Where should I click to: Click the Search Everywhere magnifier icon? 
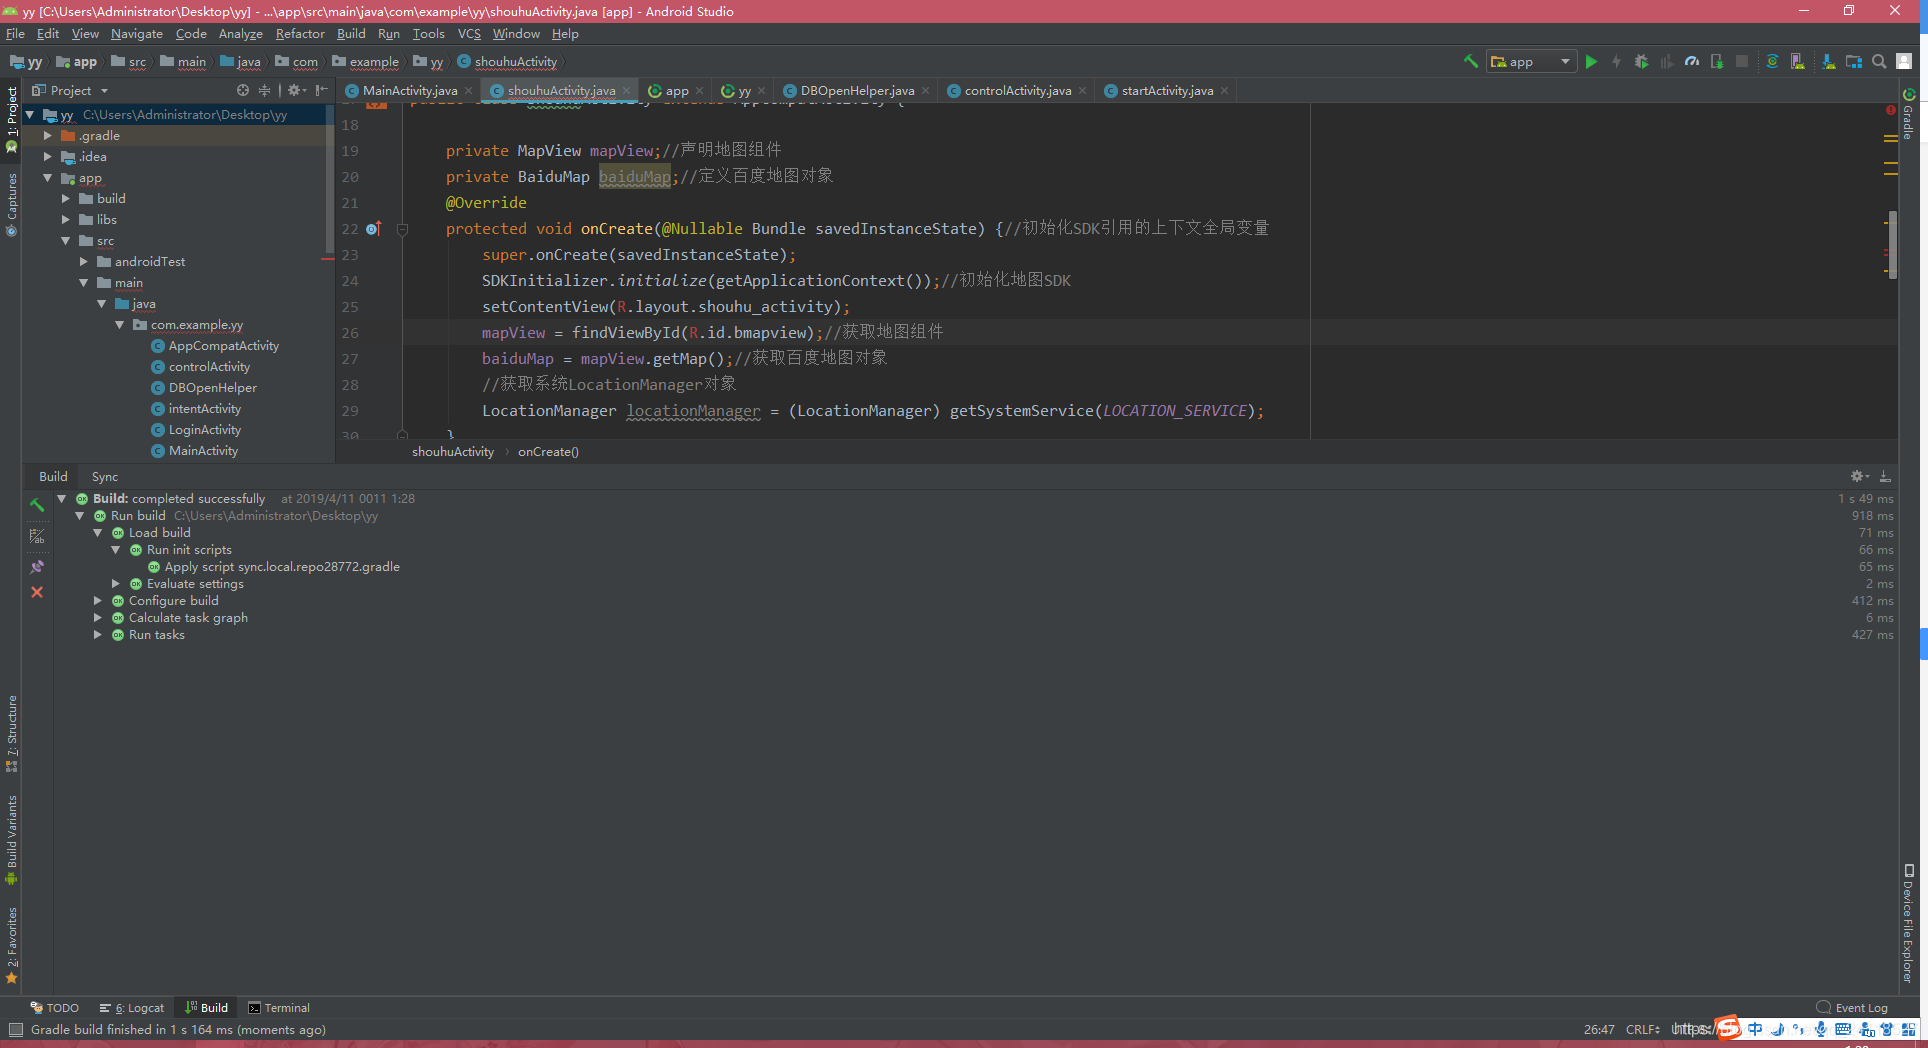(x=1879, y=61)
